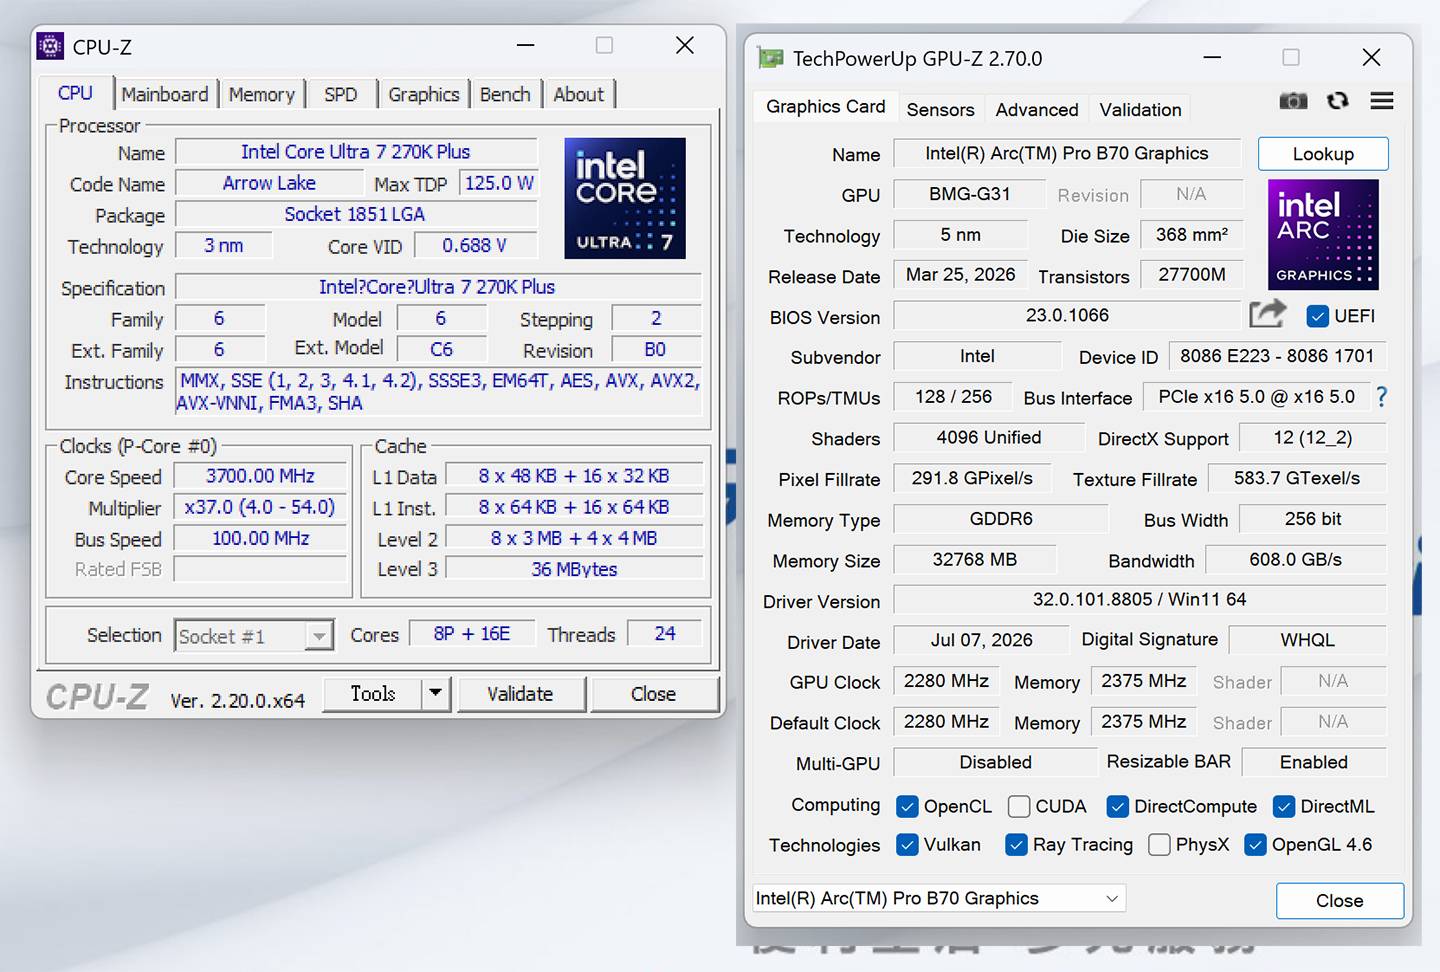The width and height of the screenshot is (1440, 972).
Task: Click the Max TDP value 125.0 W
Action: 499,183
